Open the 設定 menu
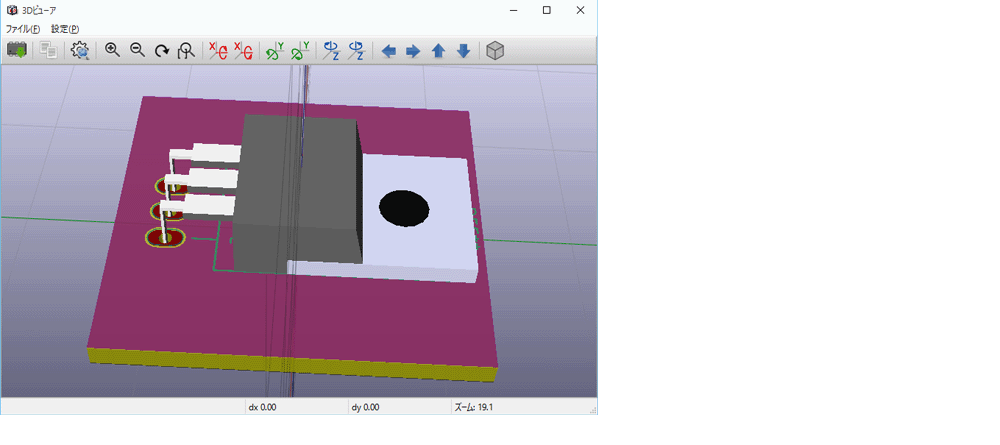The image size is (1000, 445). click(x=65, y=29)
